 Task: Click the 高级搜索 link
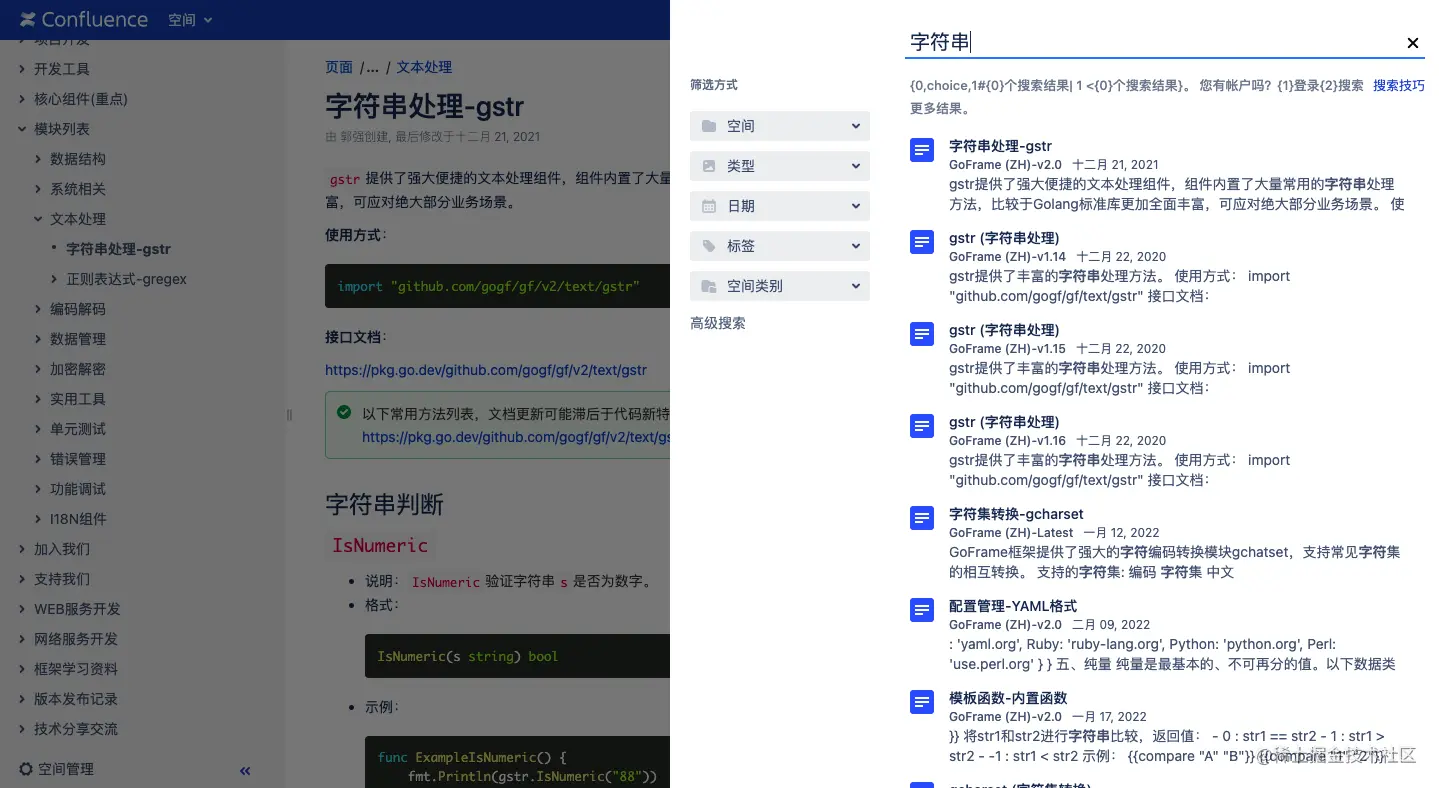tap(718, 323)
